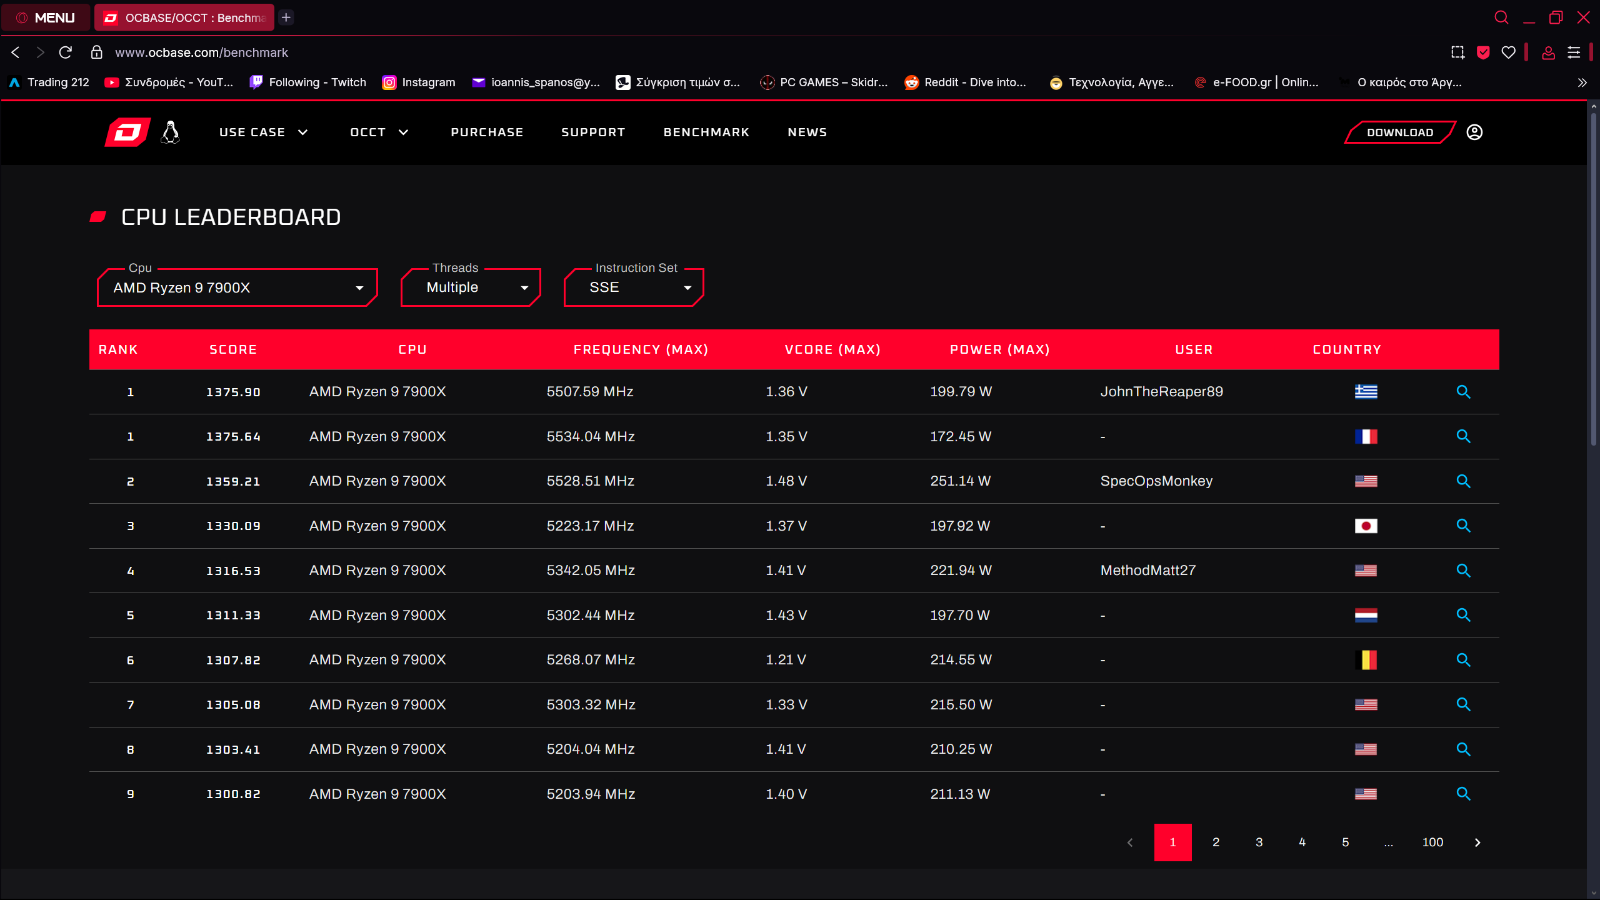Open the Cpu dropdown AMD Ryzen 9 7900X
Image resolution: width=1600 pixels, height=900 pixels.
237,288
